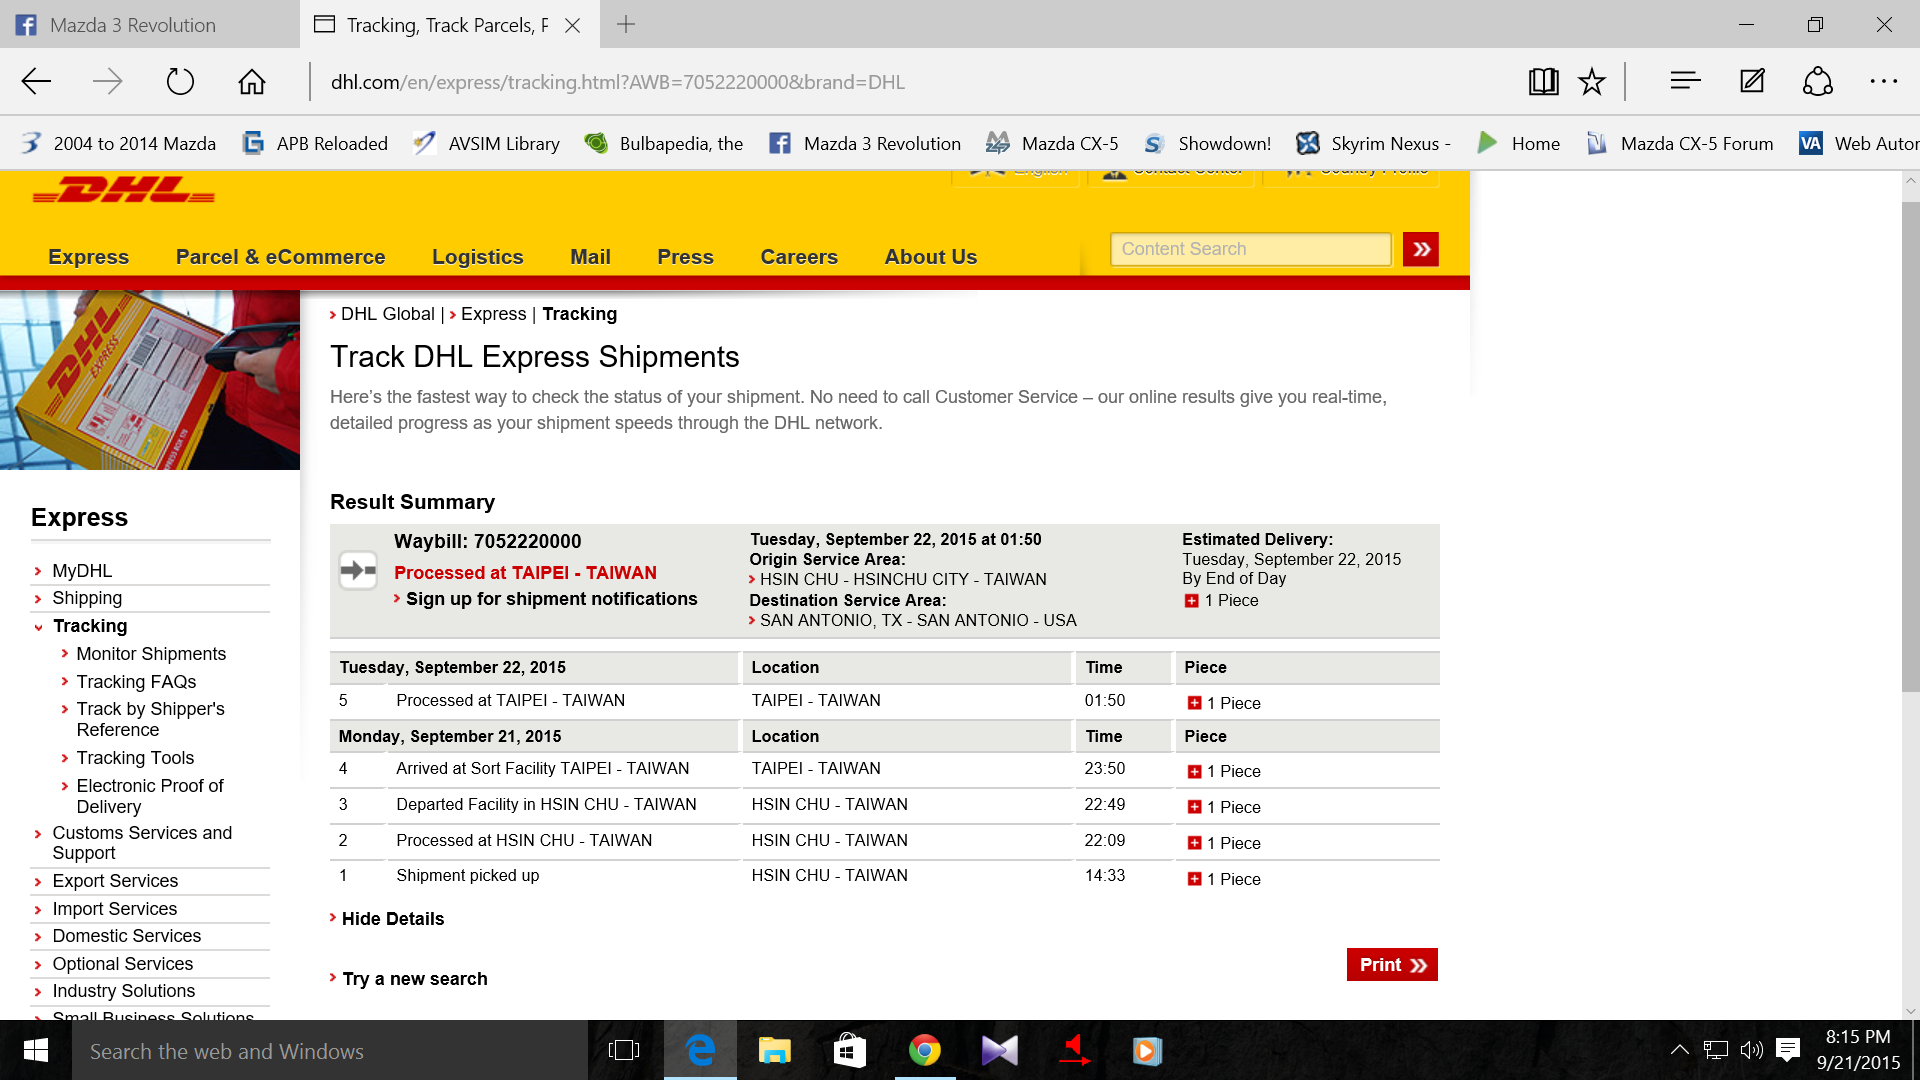Switch to the Mazda 3 Revolution tab
This screenshot has width=1920, height=1080.
click(149, 24)
